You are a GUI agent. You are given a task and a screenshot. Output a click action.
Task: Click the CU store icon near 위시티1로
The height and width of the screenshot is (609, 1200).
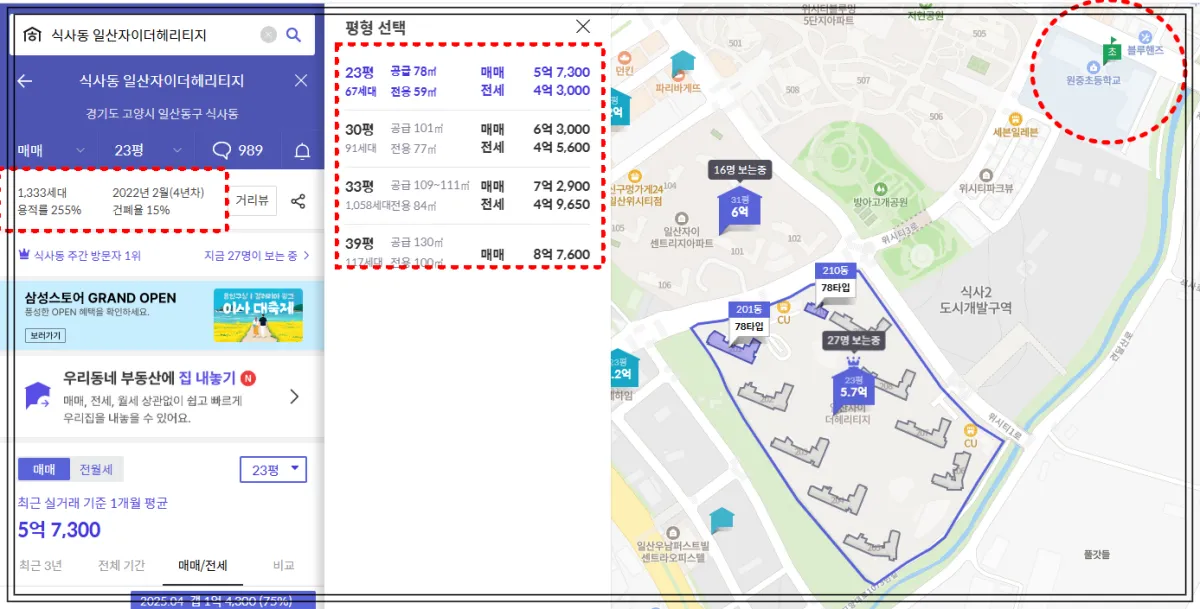point(970,430)
